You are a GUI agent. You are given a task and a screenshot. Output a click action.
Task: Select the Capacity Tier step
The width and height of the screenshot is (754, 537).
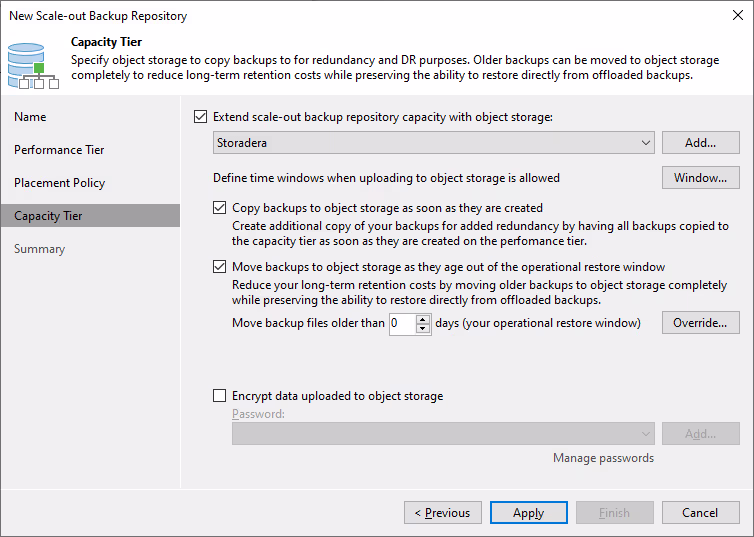(x=48, y=216)
